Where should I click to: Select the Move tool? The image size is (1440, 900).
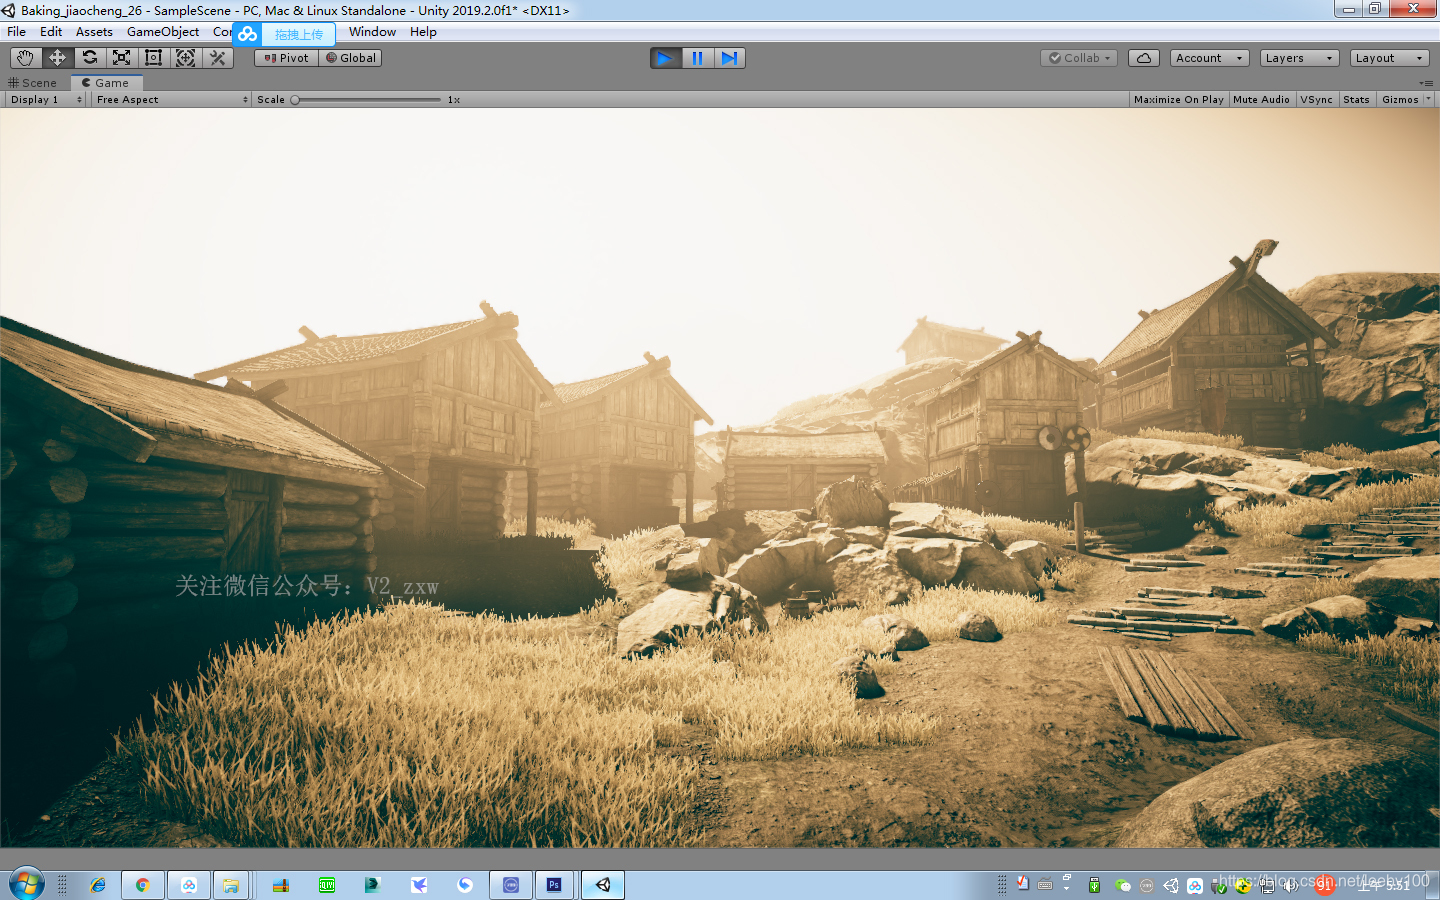(x=57, y=58)
